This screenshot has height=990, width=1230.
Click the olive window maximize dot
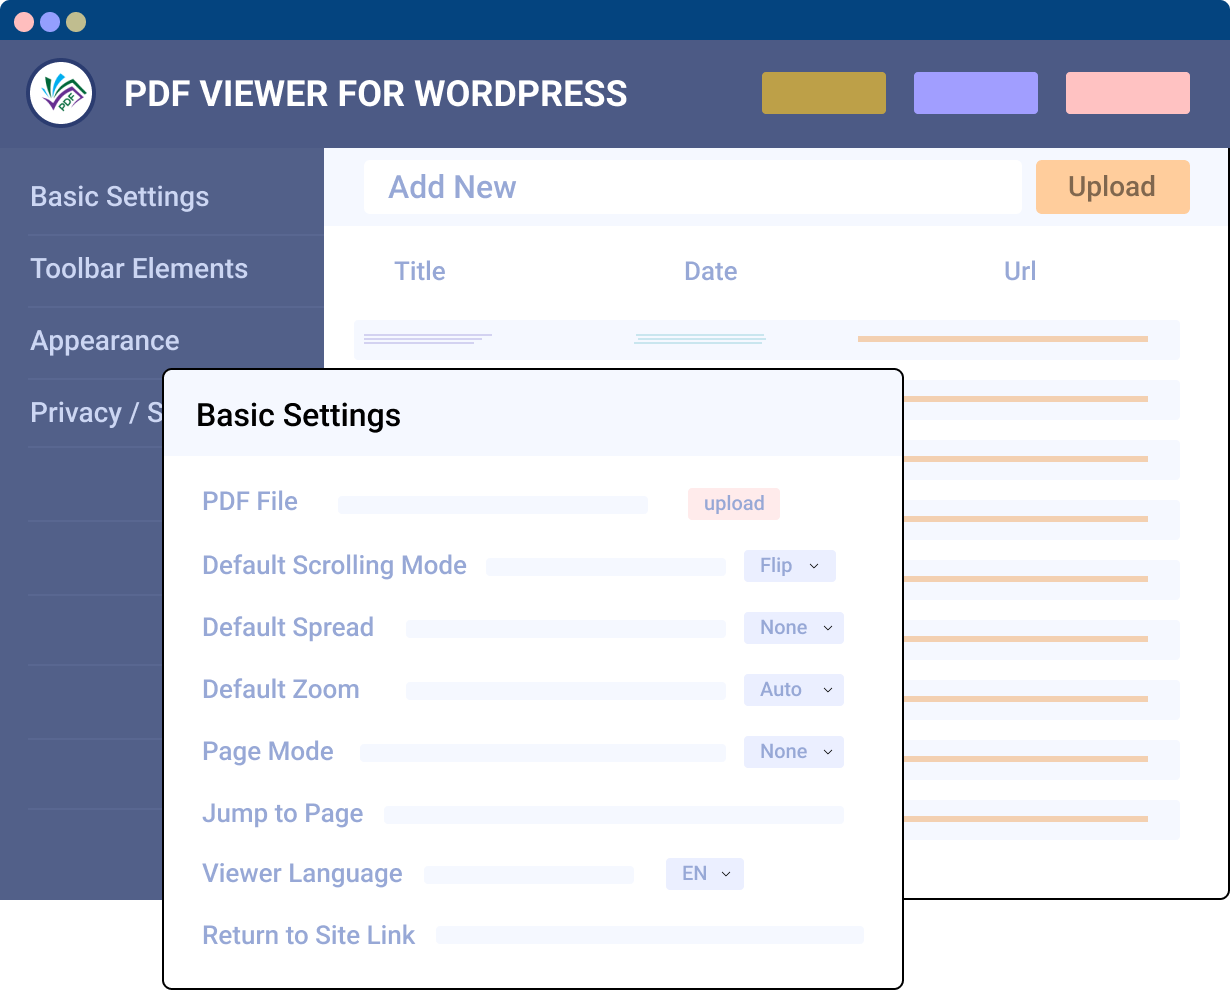coord(76,22)
